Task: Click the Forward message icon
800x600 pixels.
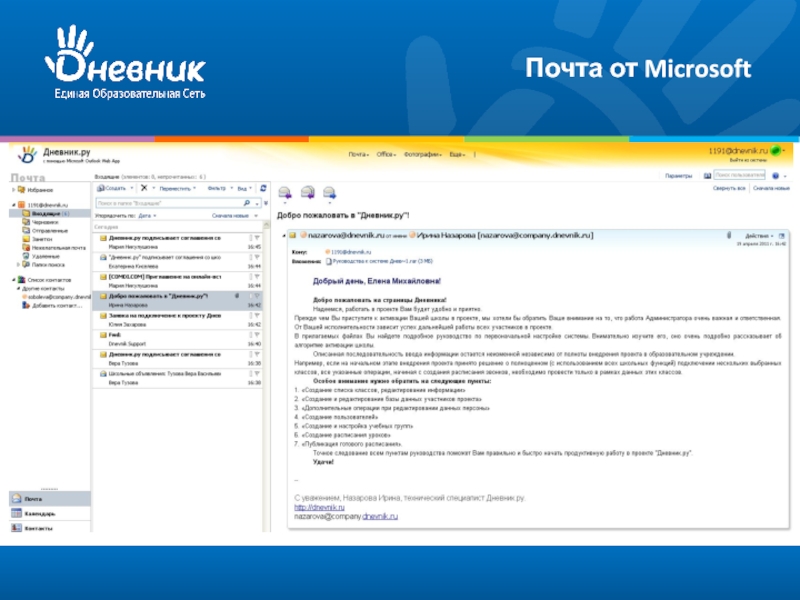Action: point(330,193)
